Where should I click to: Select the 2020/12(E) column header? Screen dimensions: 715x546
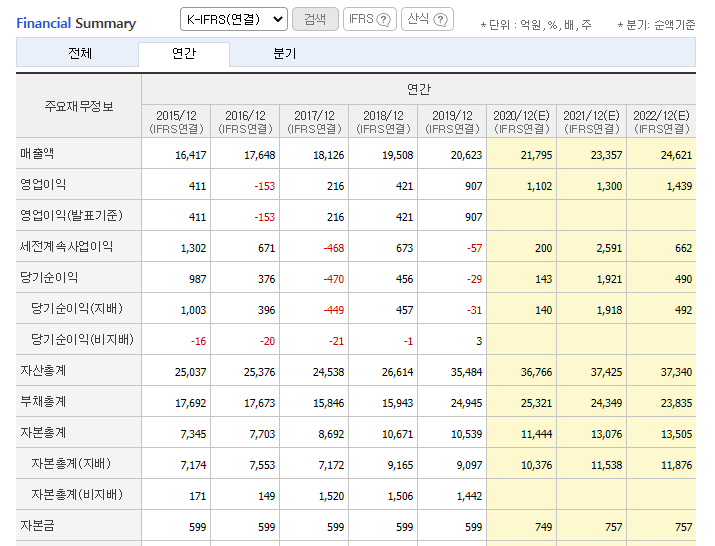(522, 121)
